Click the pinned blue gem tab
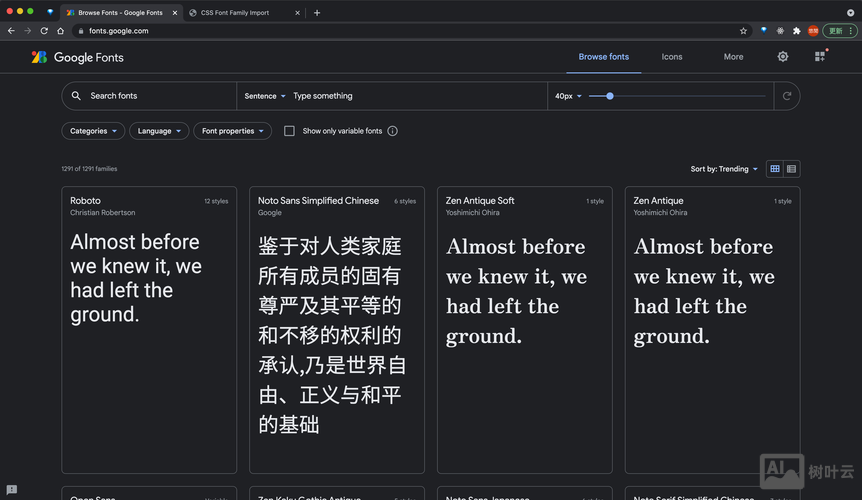Screen dimensions: 862x500 (50, 12)
